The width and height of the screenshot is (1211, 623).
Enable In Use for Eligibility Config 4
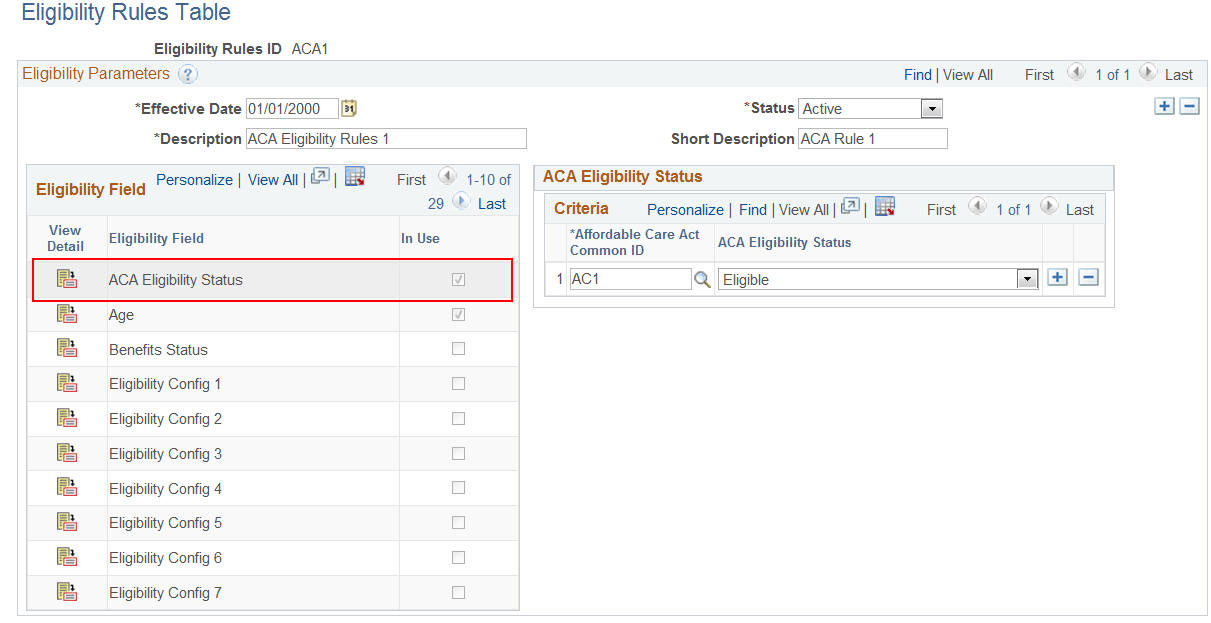click(x=458, y=488)
